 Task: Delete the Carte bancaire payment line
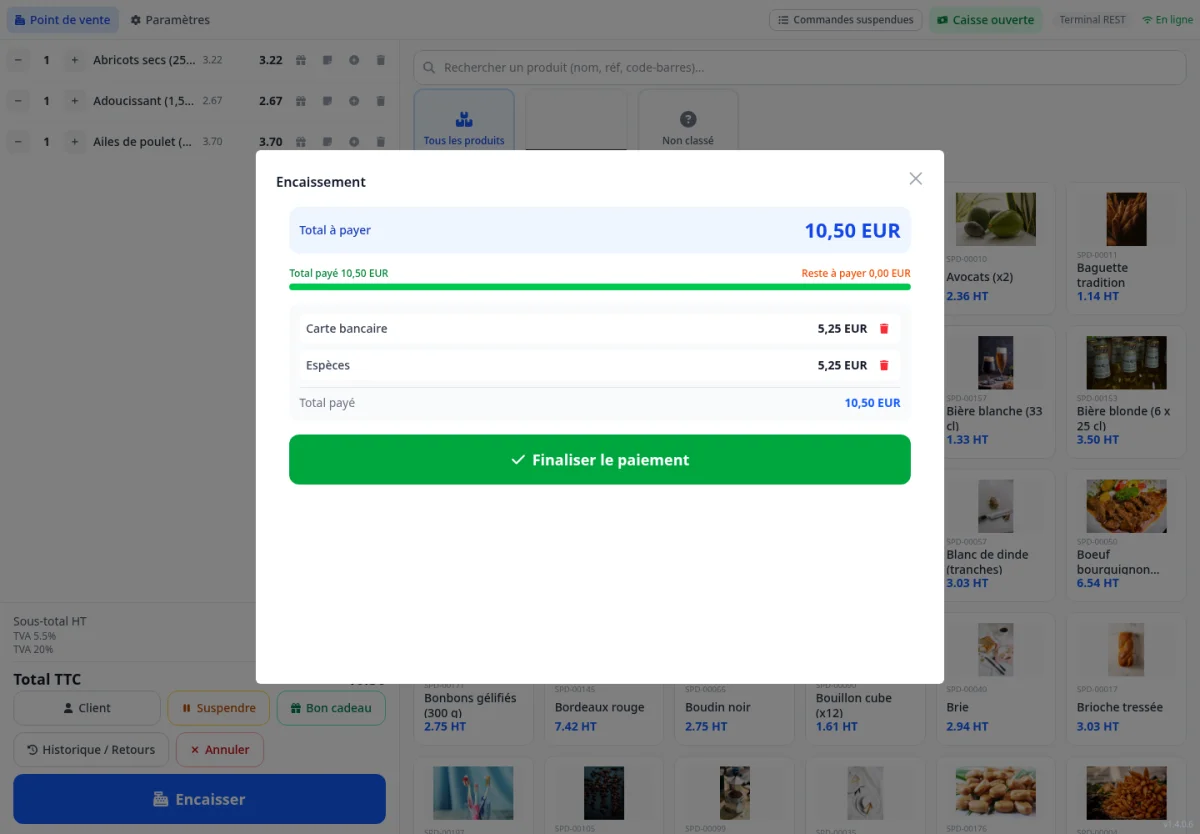(883, 329)
